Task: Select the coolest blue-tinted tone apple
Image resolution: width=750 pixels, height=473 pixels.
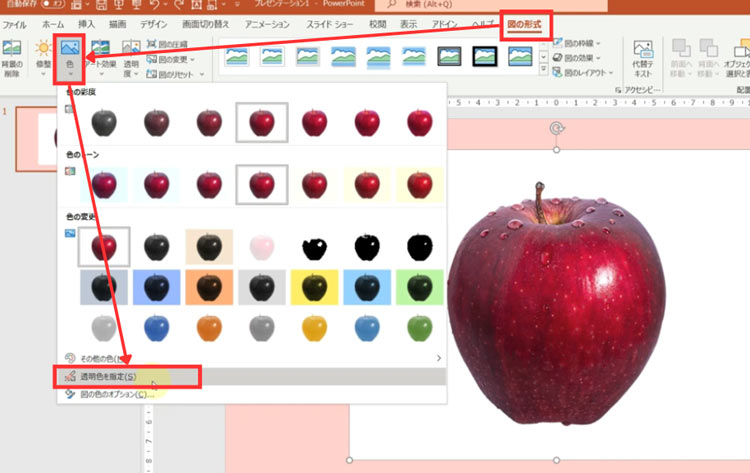Action: 104,185
